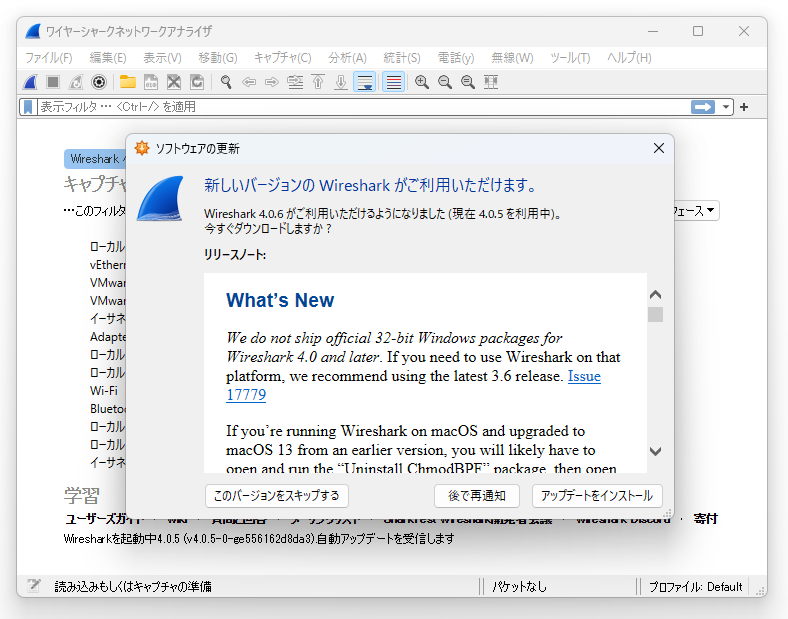
Task: Start capturing packets with the shark fin icon
Action: click(x=31, y=82)
